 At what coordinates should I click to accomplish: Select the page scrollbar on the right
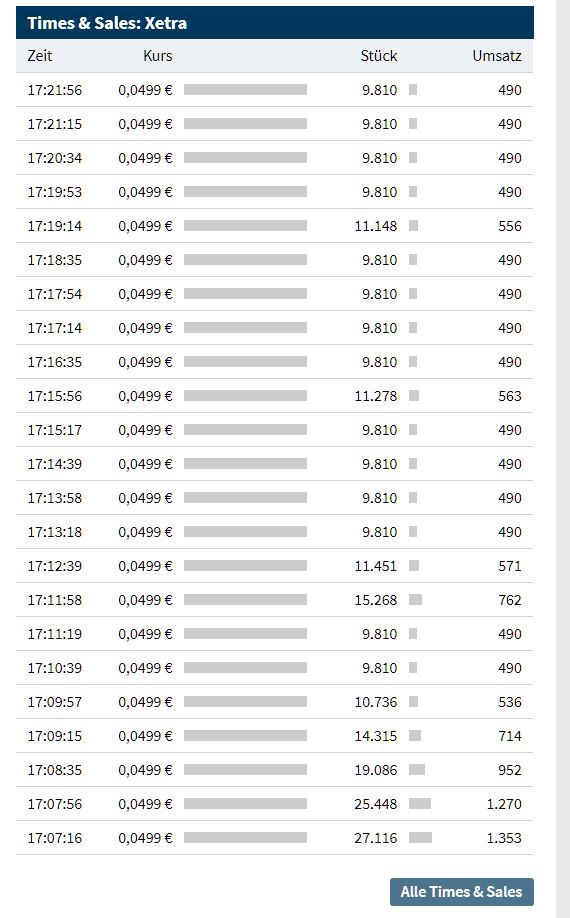point(562,459)
